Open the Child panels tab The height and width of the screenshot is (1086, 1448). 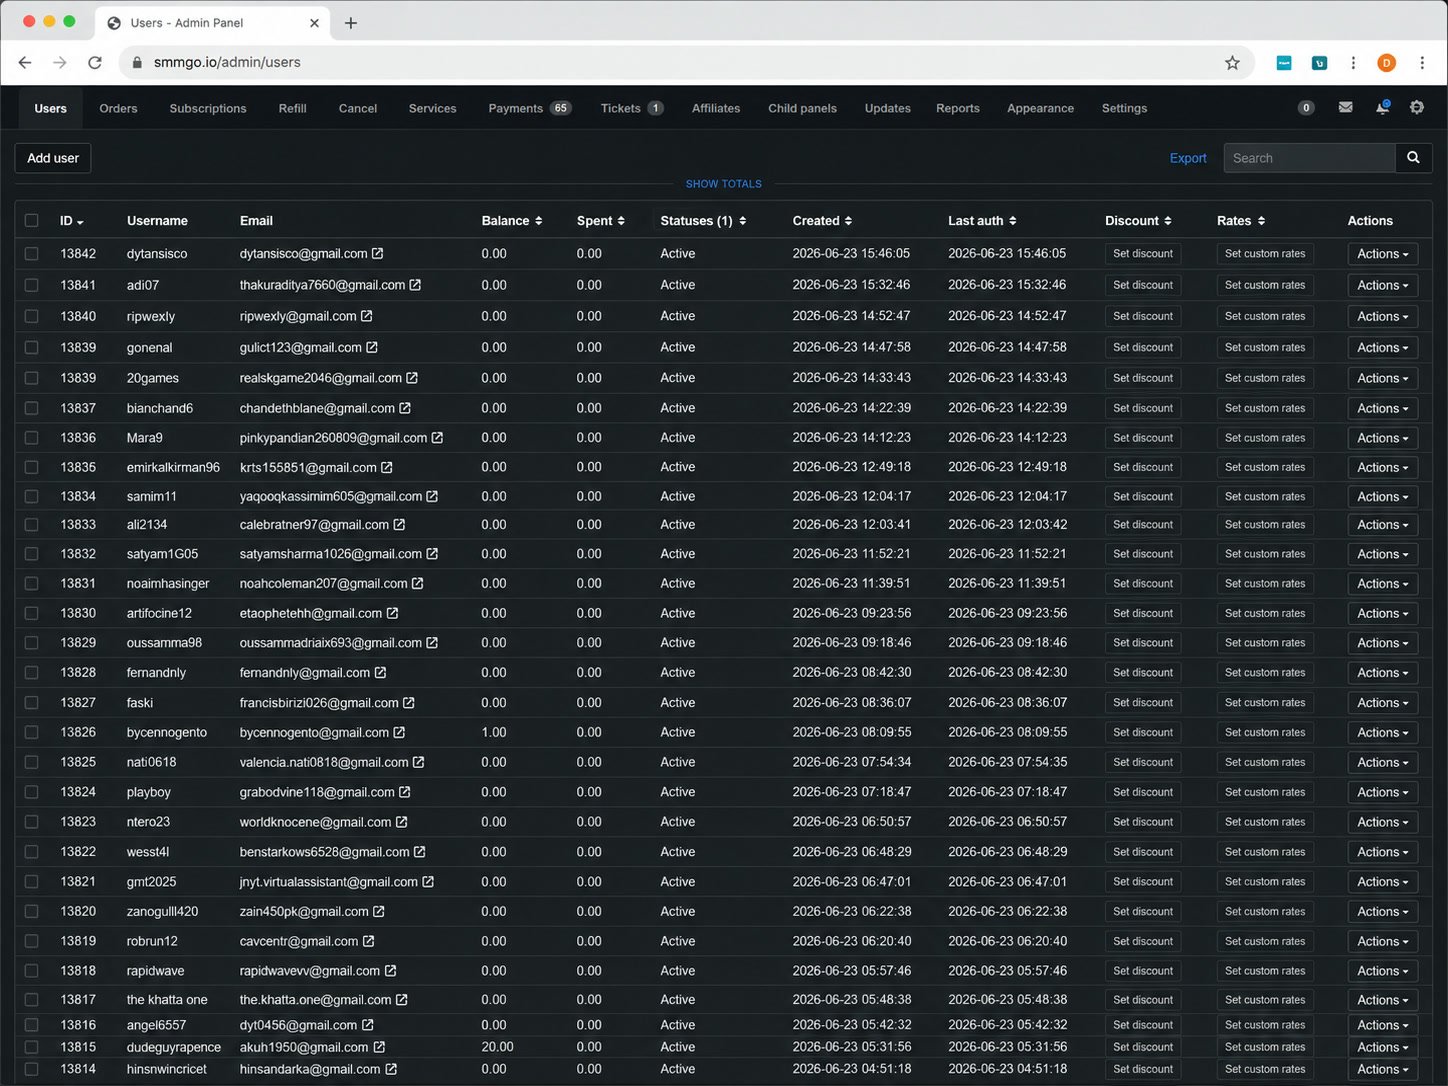(x=802, y=108)
